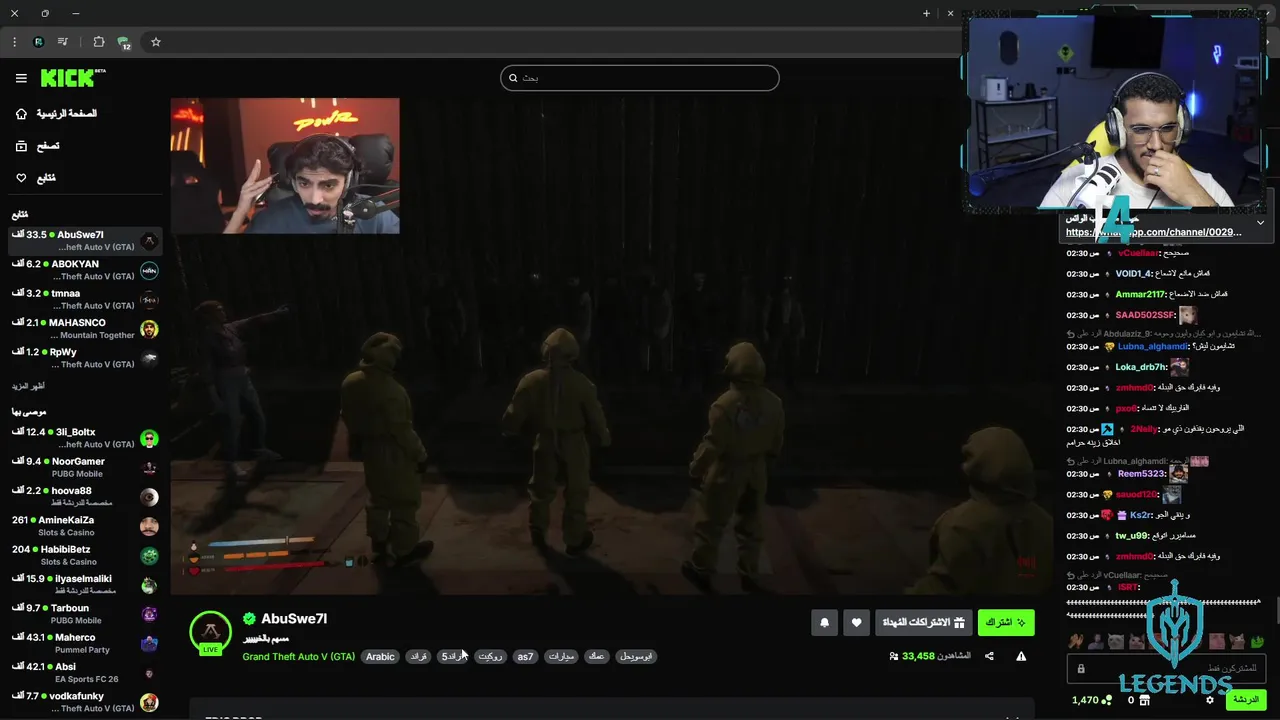
Task: Click AbuSwe7l live avatar below video
Action: pos(210,632)
